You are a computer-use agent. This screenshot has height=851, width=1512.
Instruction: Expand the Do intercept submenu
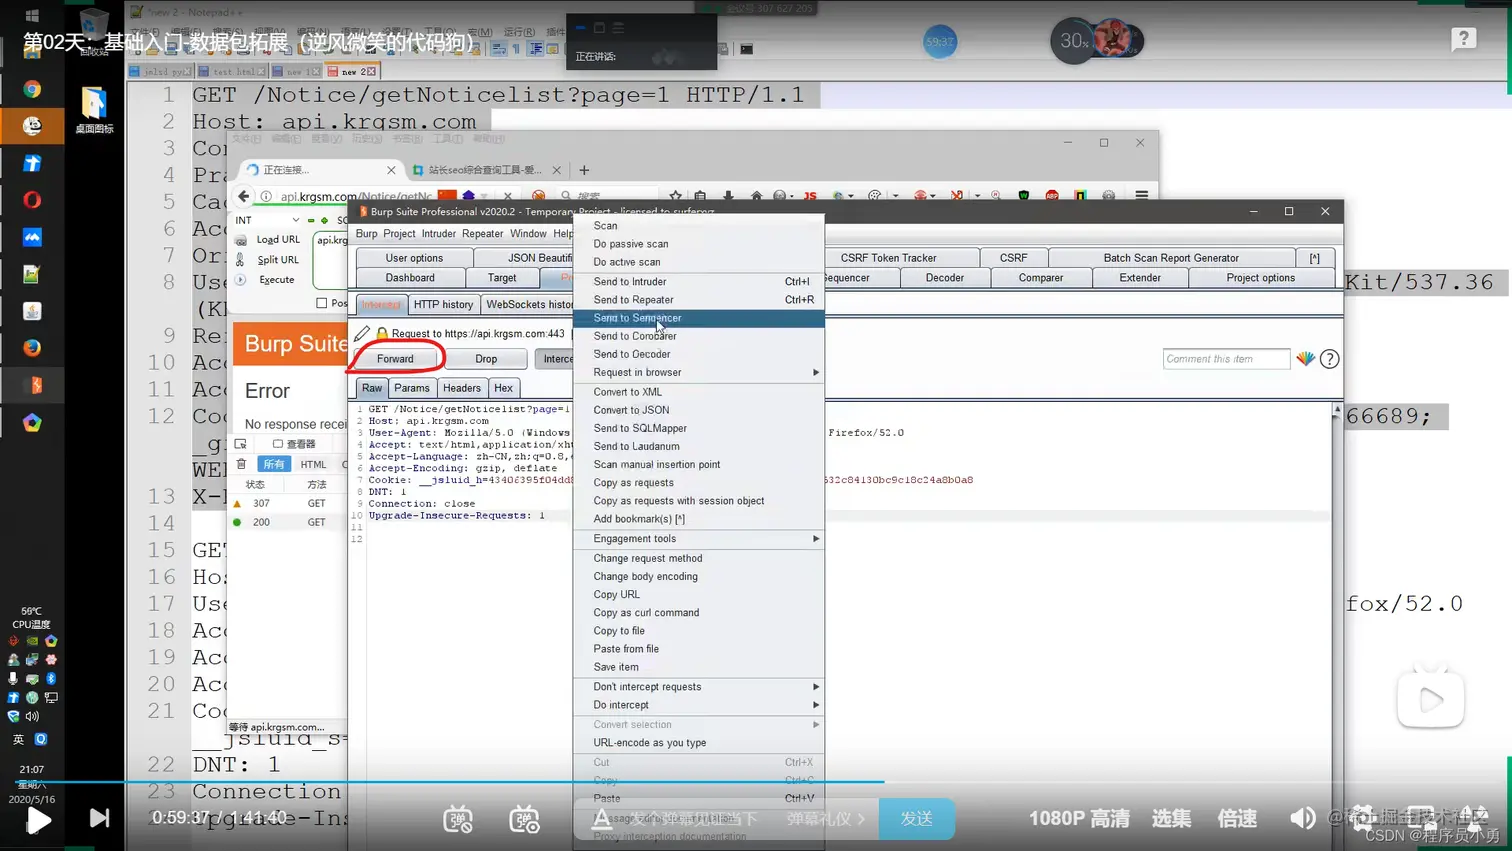[x=699, y=705]
